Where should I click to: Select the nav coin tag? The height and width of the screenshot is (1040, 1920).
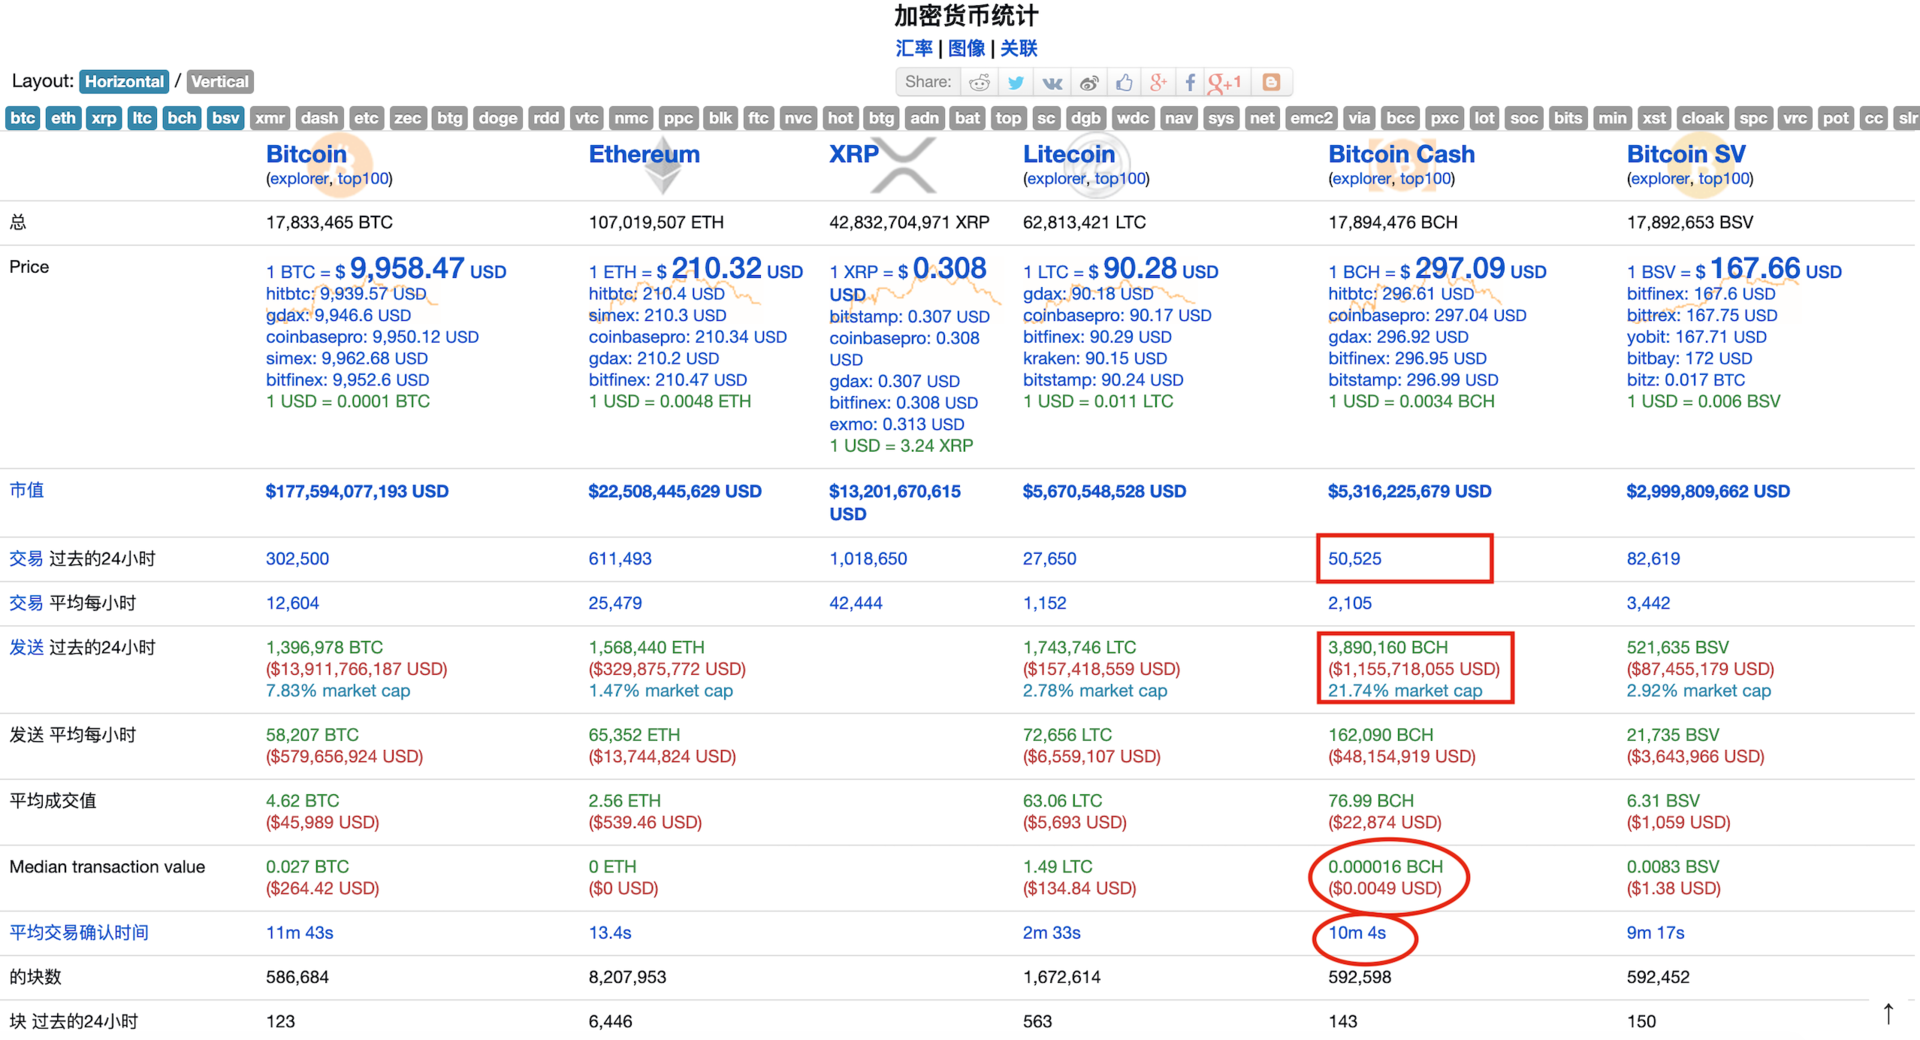[x=1178, y=118]
